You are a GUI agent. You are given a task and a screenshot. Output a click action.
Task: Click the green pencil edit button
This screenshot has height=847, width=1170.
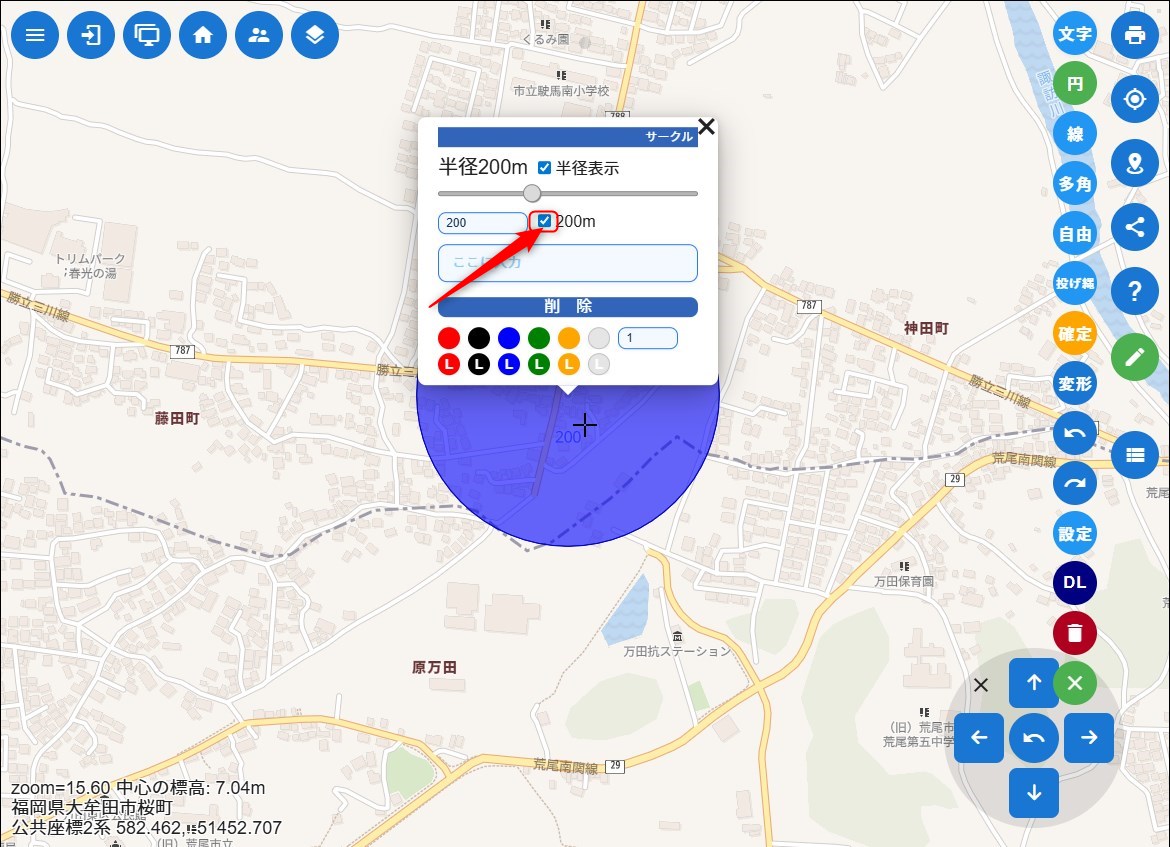pos(1135,356)
